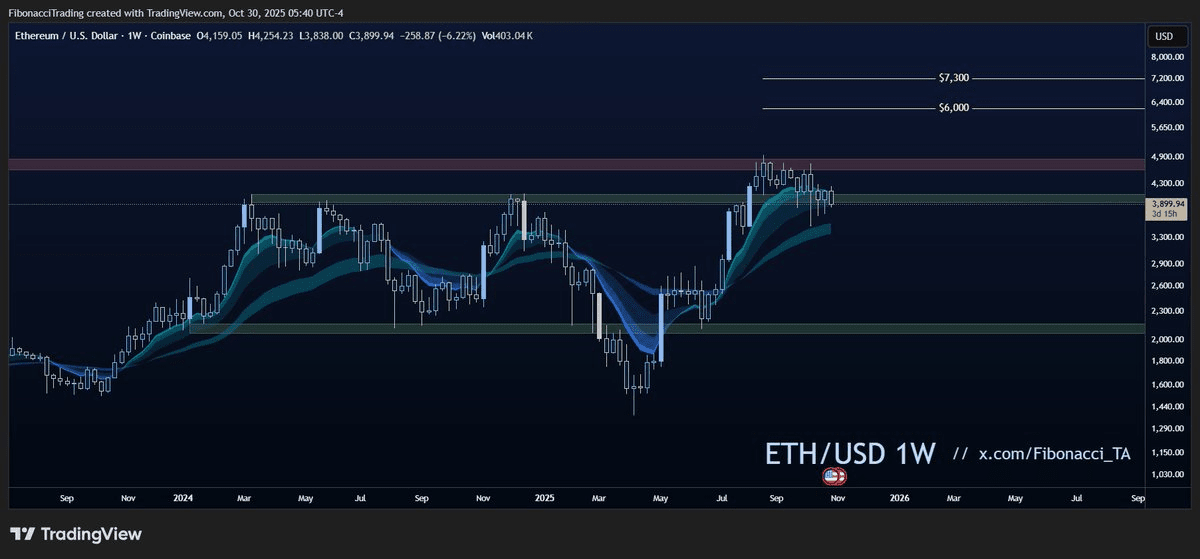Click the ETH/USD 1W text annotation

pos(850,453)
